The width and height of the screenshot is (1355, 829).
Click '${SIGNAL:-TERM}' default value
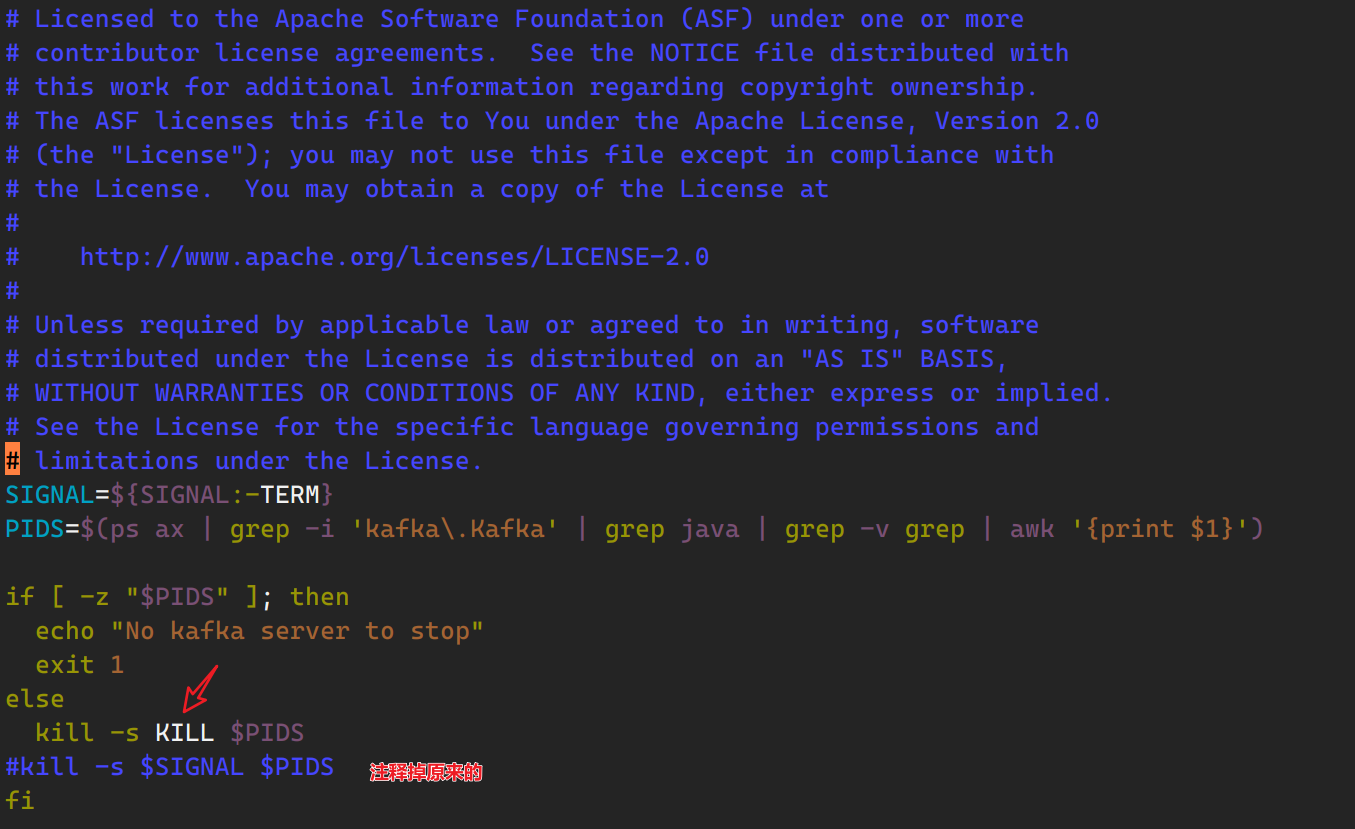222,495
